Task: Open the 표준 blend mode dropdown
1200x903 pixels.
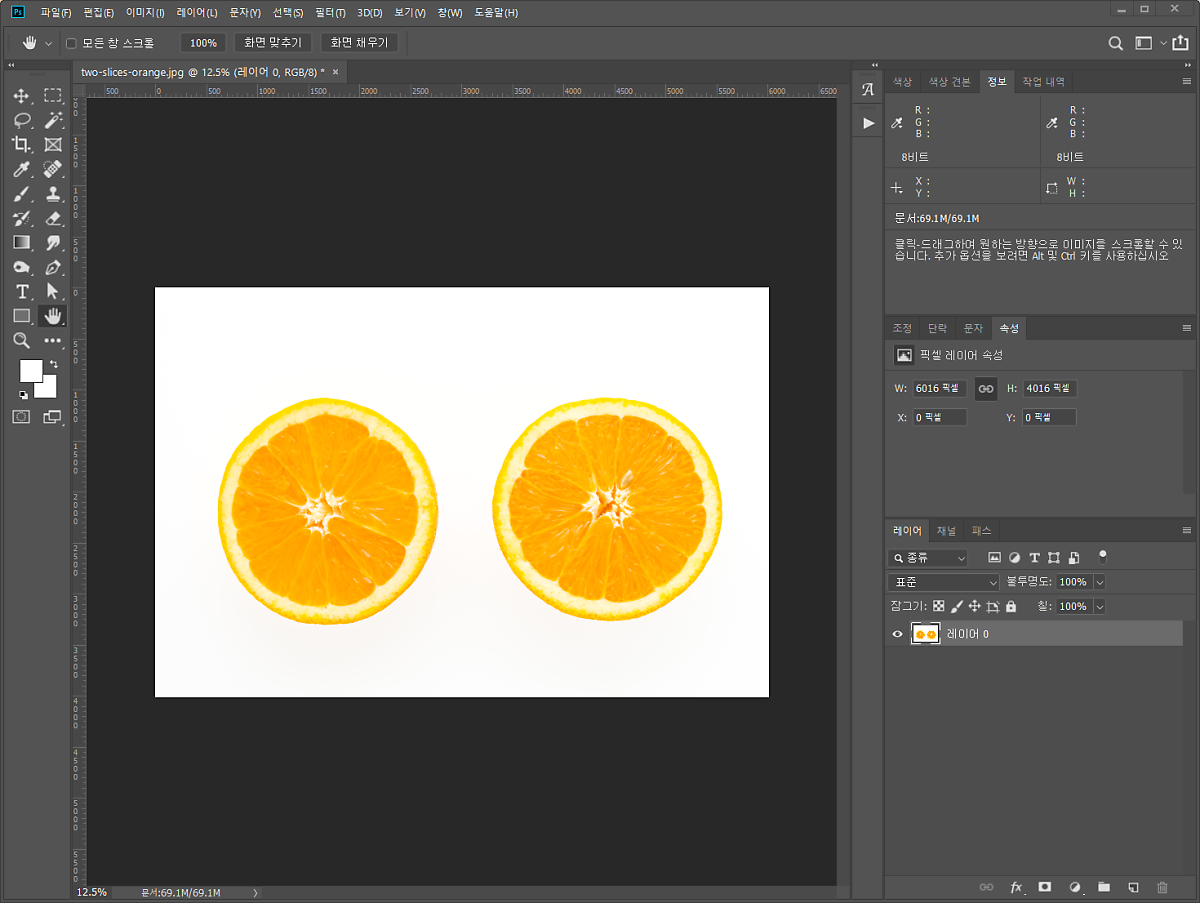Action: tap(944, 582)
